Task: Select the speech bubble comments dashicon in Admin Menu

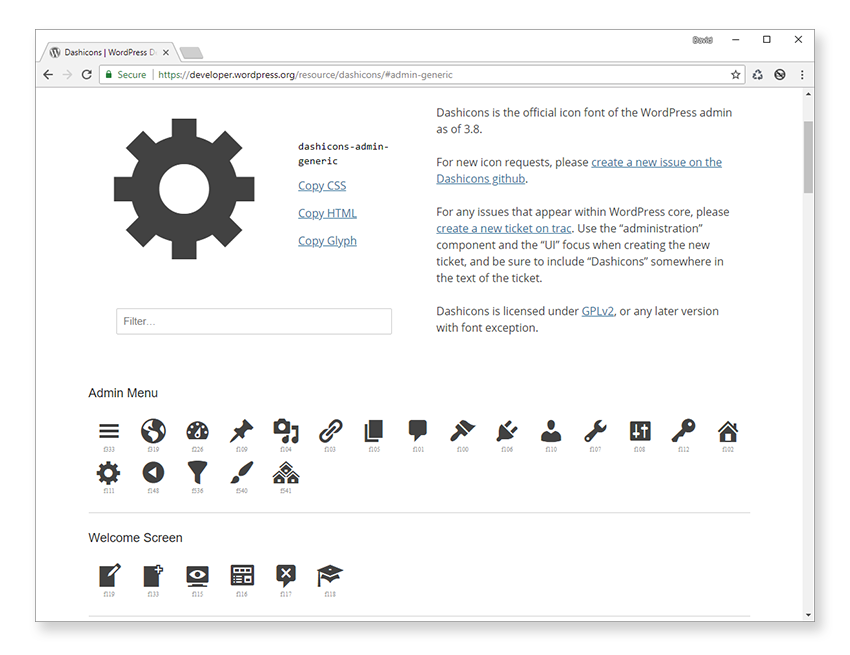Action: tap(418, 431)
